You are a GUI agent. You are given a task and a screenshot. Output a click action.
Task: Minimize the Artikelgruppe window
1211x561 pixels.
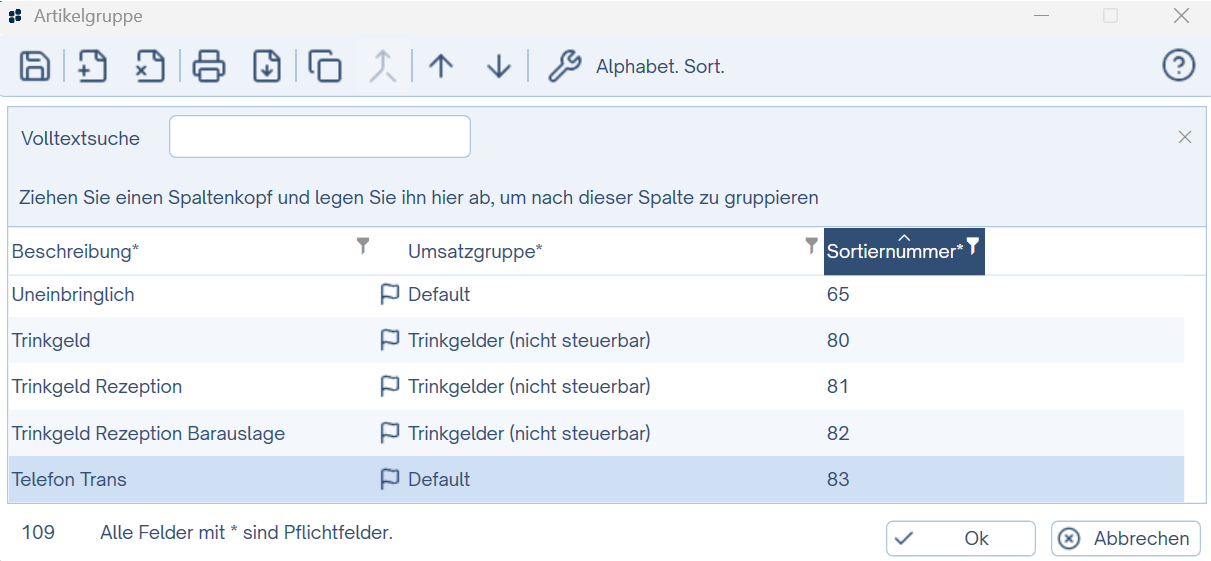tap(1042, 16)
